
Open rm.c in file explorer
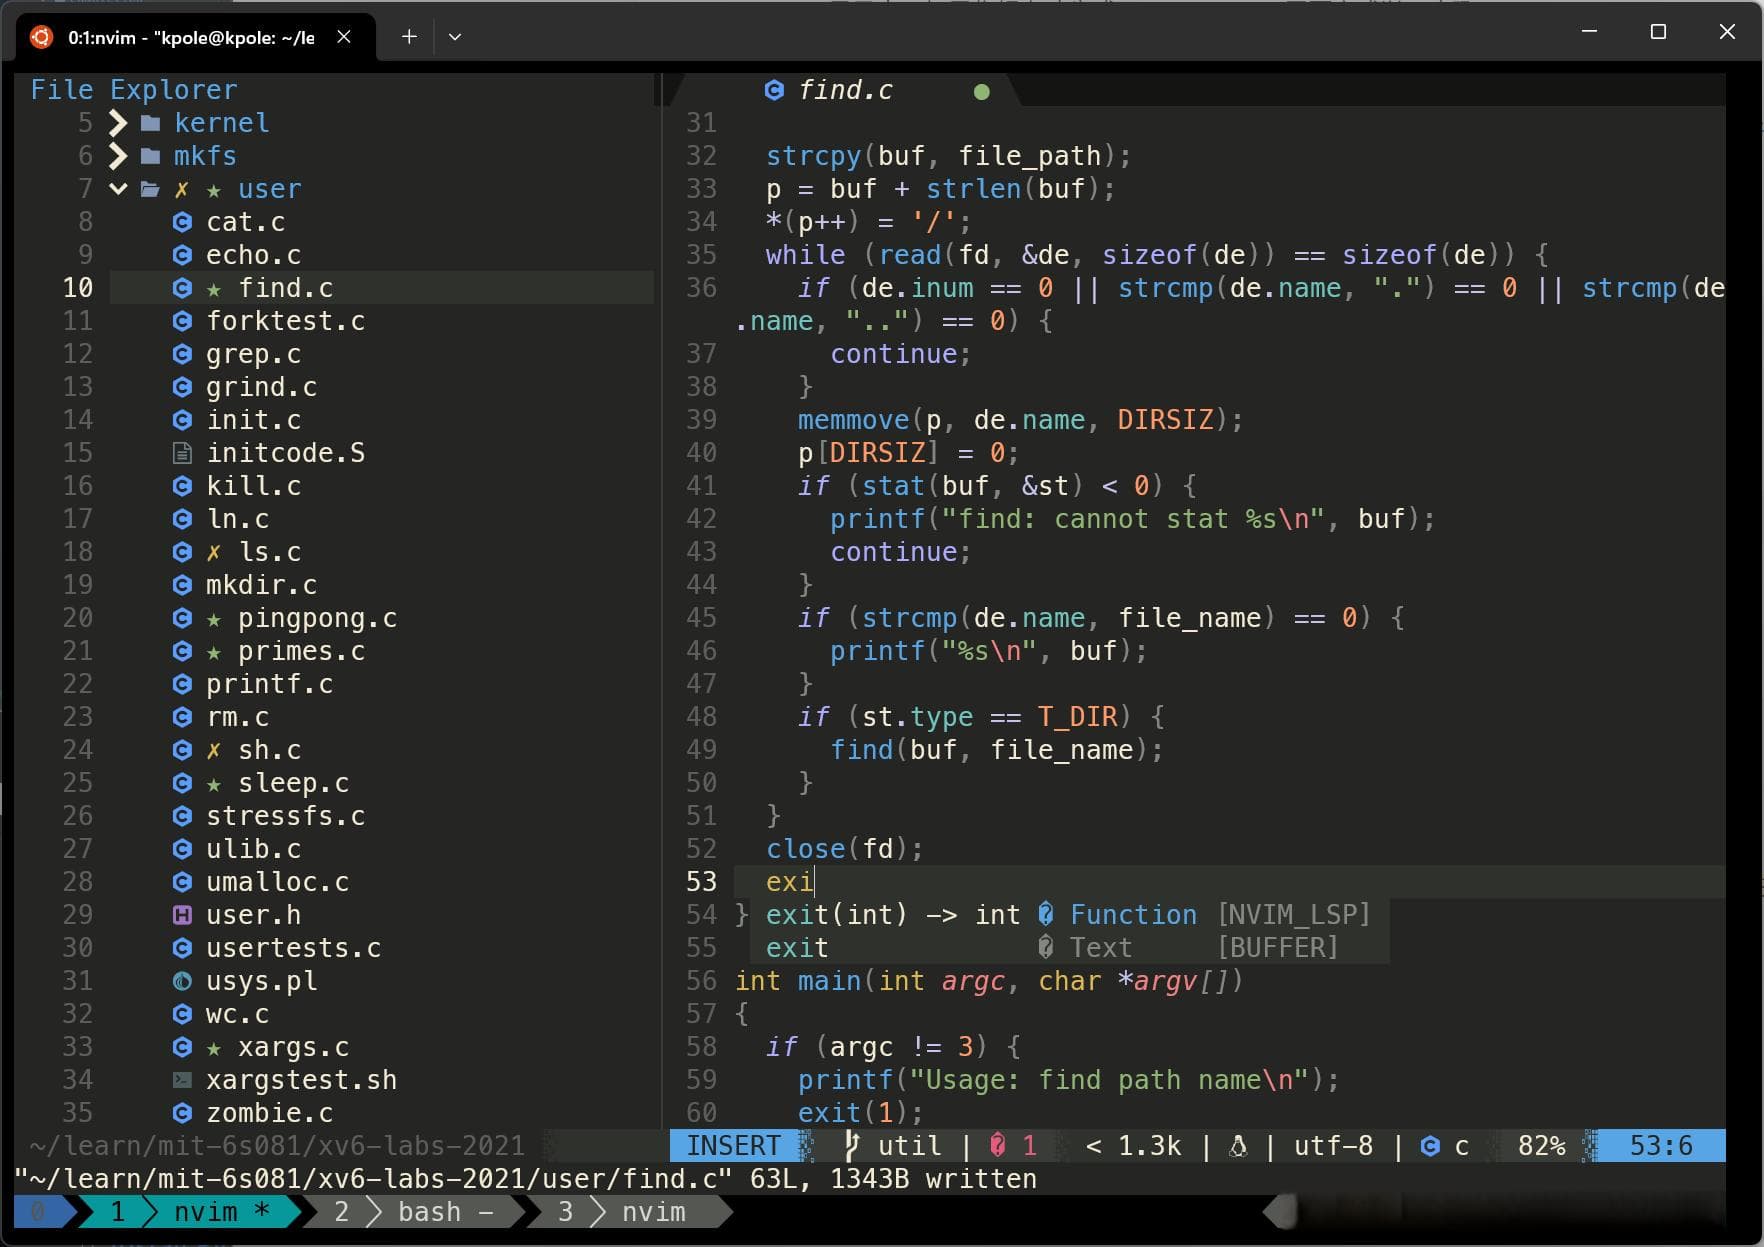coord(237,718)
